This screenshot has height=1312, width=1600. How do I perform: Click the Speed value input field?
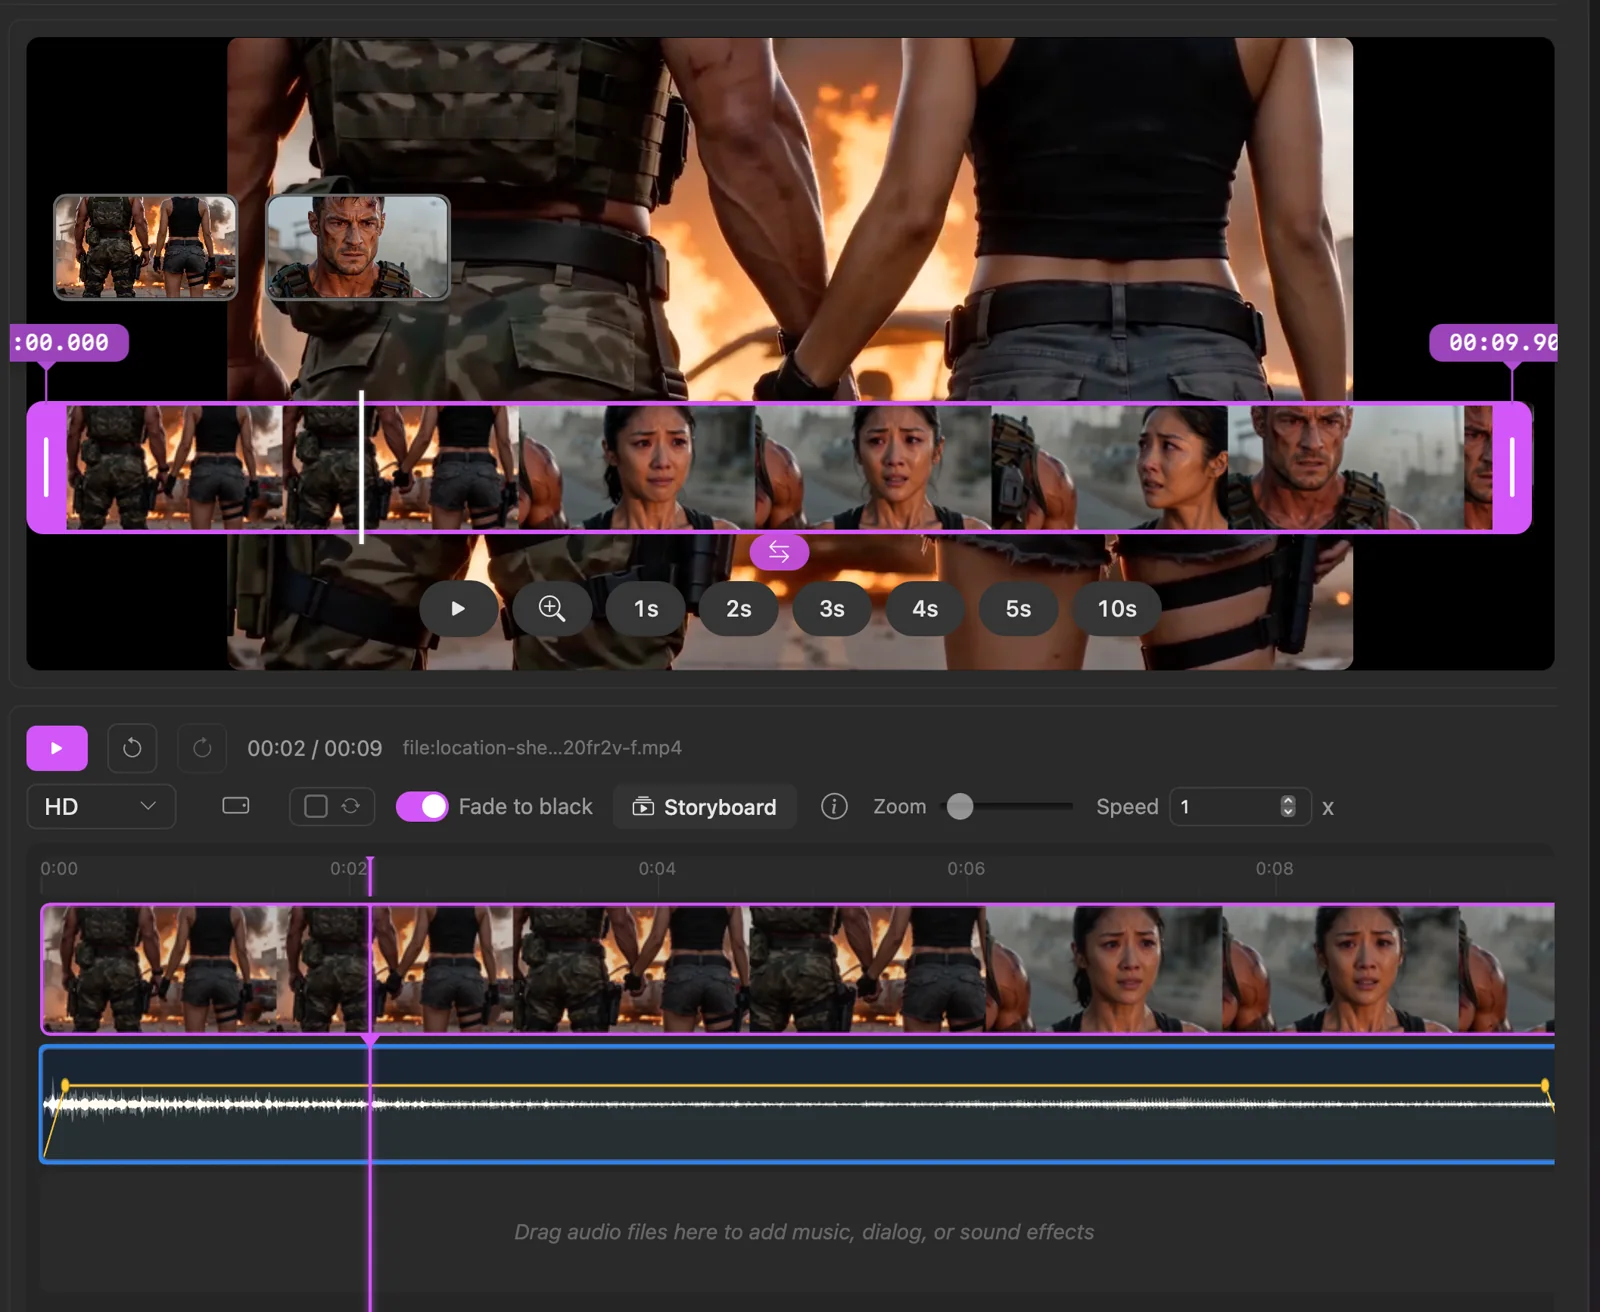pyautogui.click(x=1240, y=807)
